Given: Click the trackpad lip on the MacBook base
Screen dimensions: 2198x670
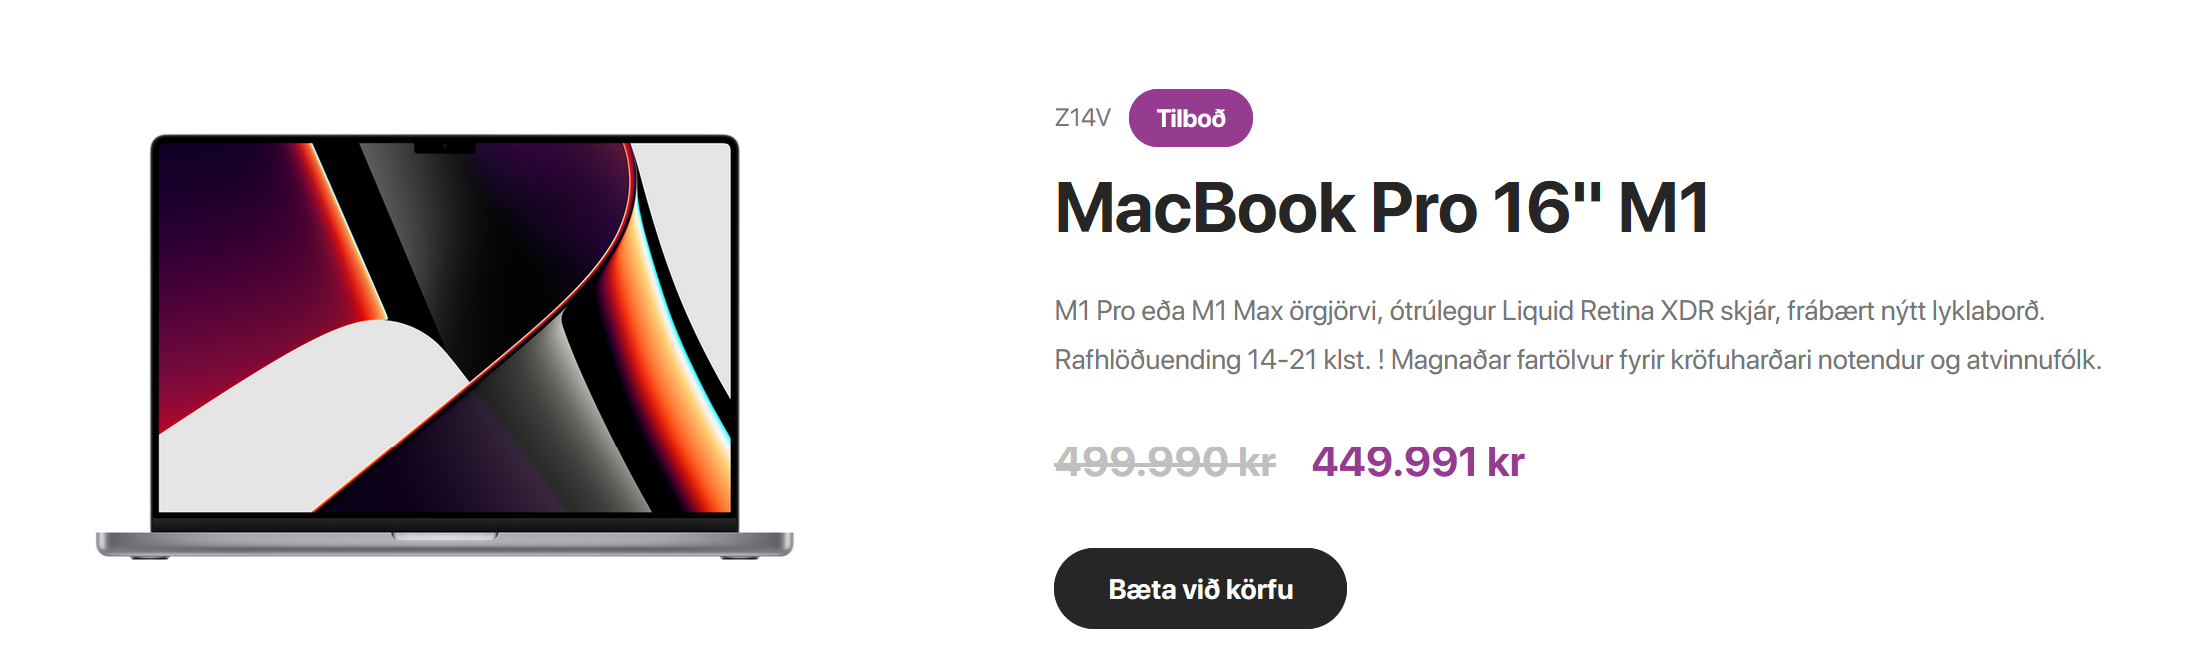Looking at the screenshot, I should pos(444,537).
